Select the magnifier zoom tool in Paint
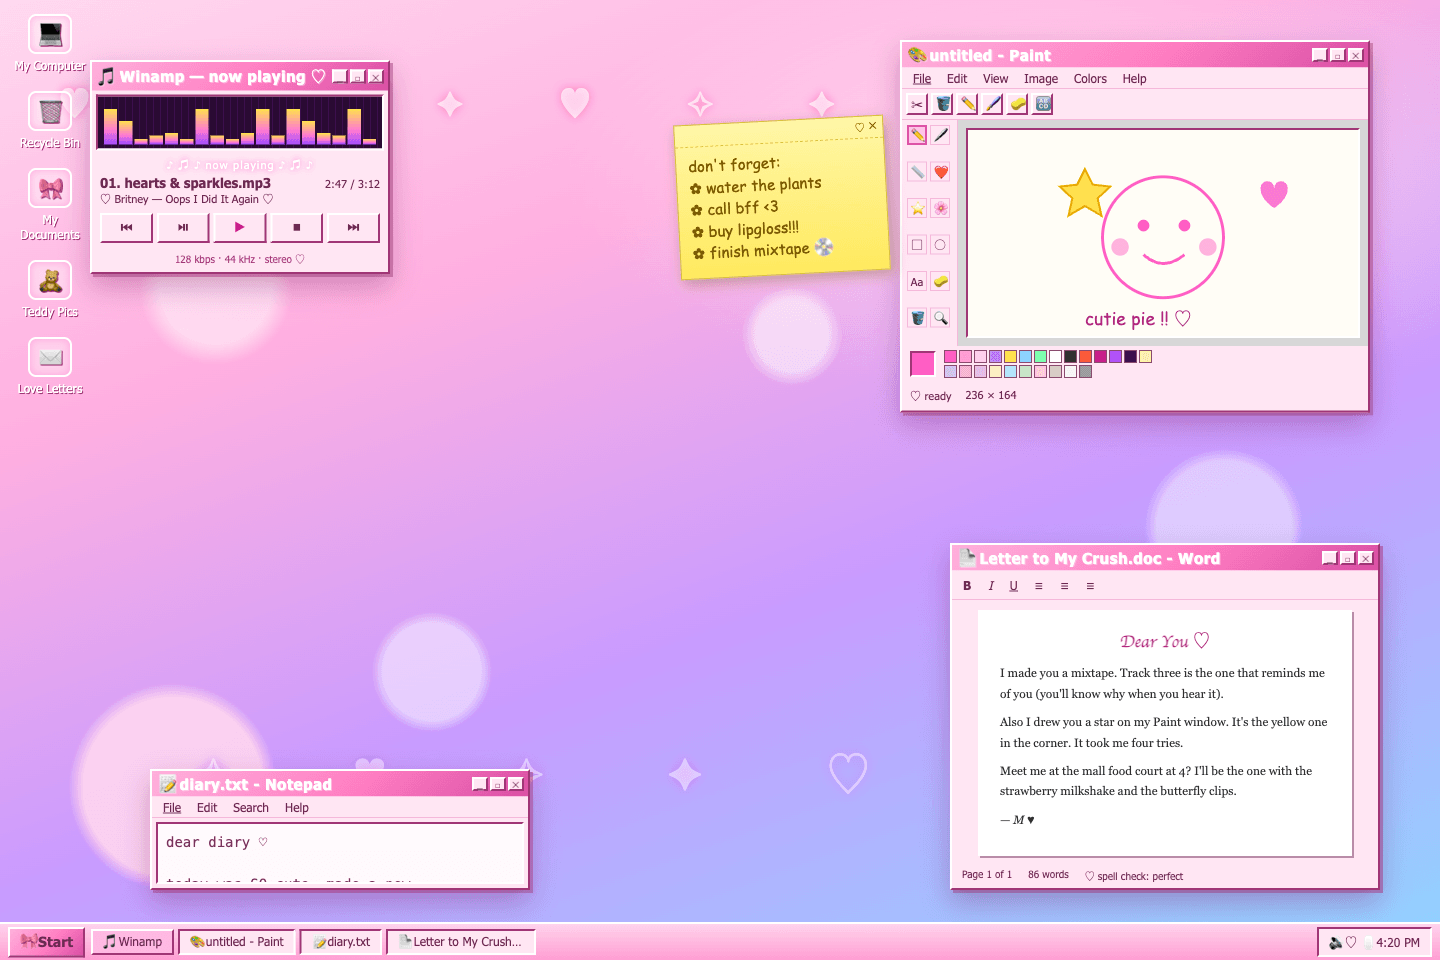Image resolution: width=1440 pixels, height=960 pixels. [941, 318]
